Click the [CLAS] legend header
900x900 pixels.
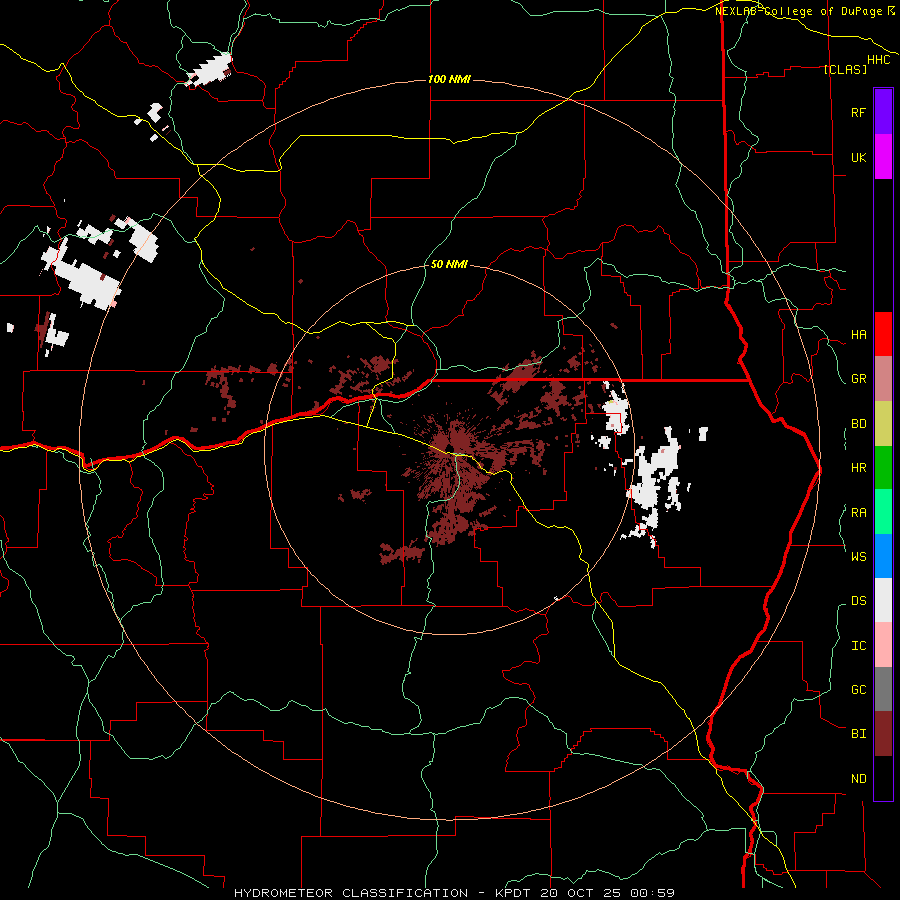click(845, 70)
